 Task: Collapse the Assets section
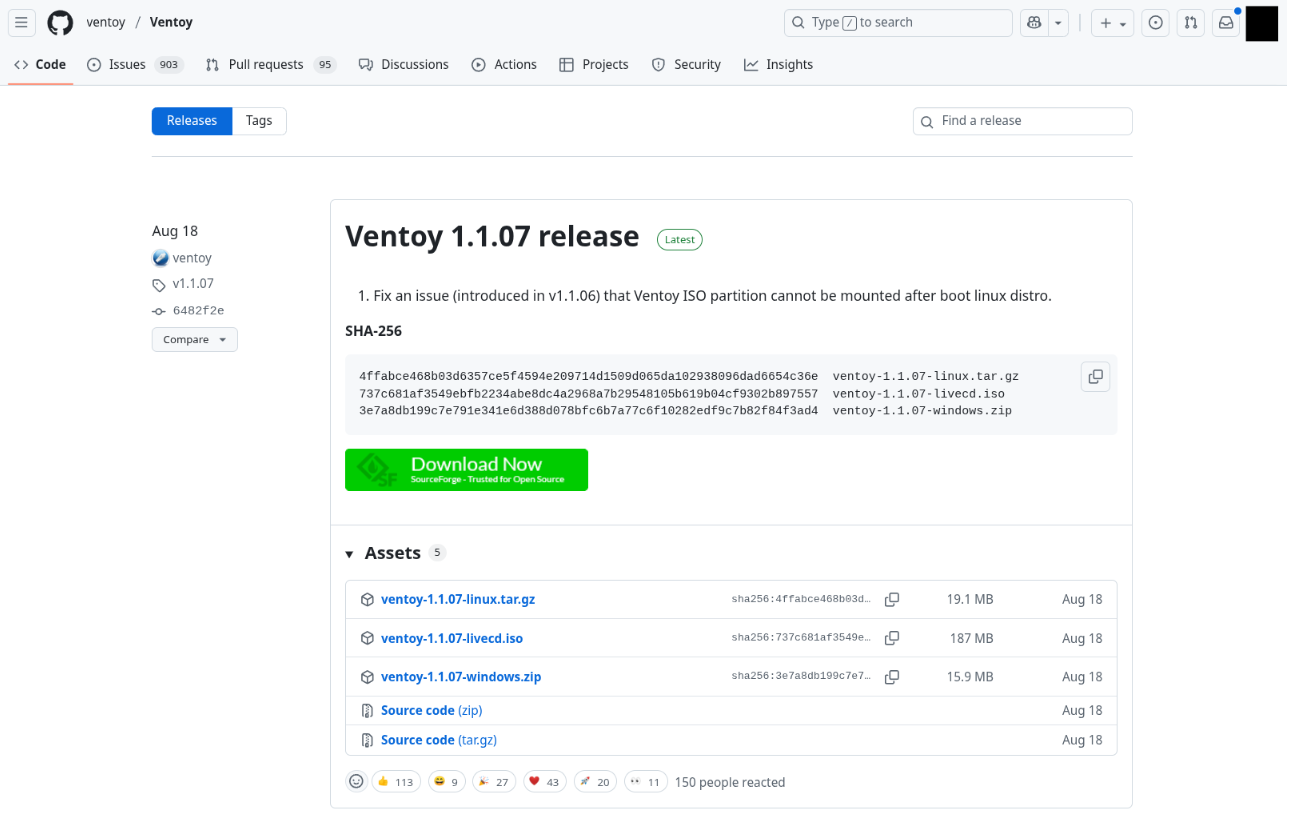pos(350,554)
